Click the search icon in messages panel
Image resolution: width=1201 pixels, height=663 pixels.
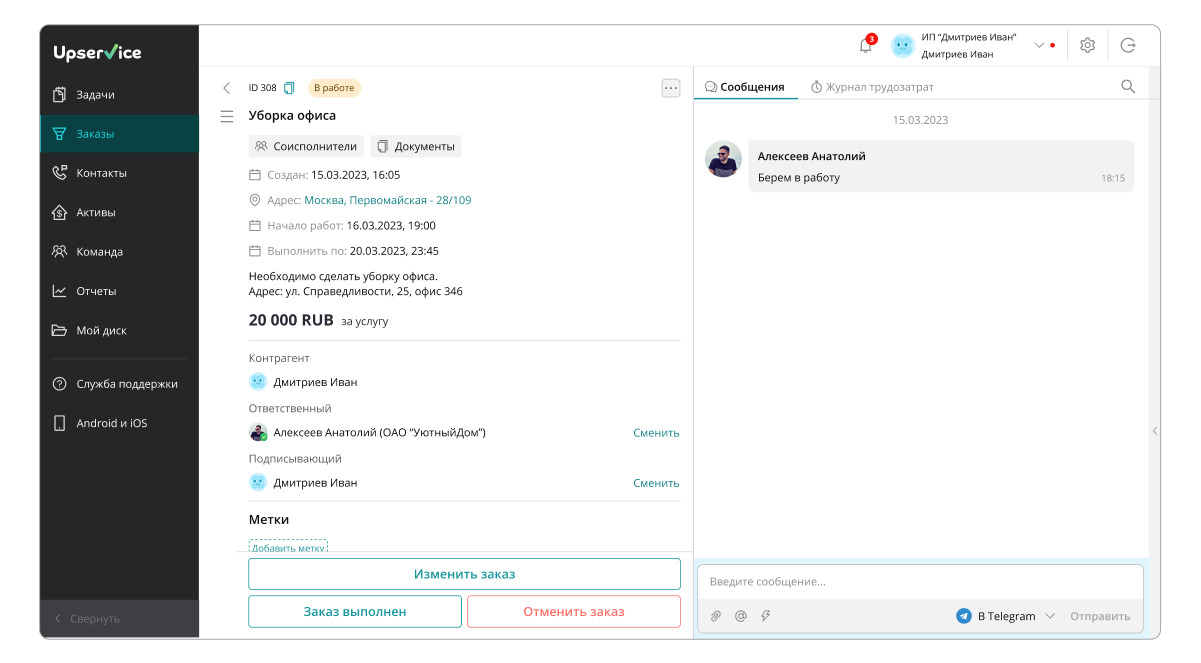click(x=1128, y=87)
